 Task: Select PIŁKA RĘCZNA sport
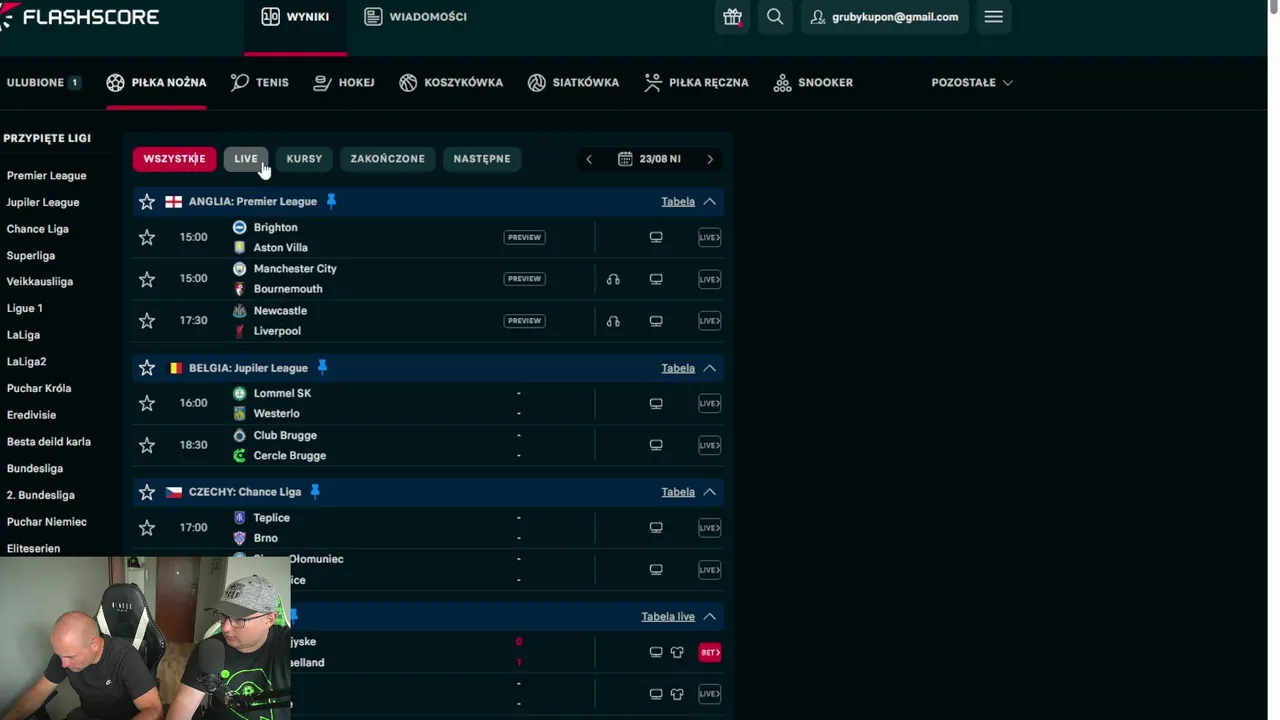tap(696, 83)
